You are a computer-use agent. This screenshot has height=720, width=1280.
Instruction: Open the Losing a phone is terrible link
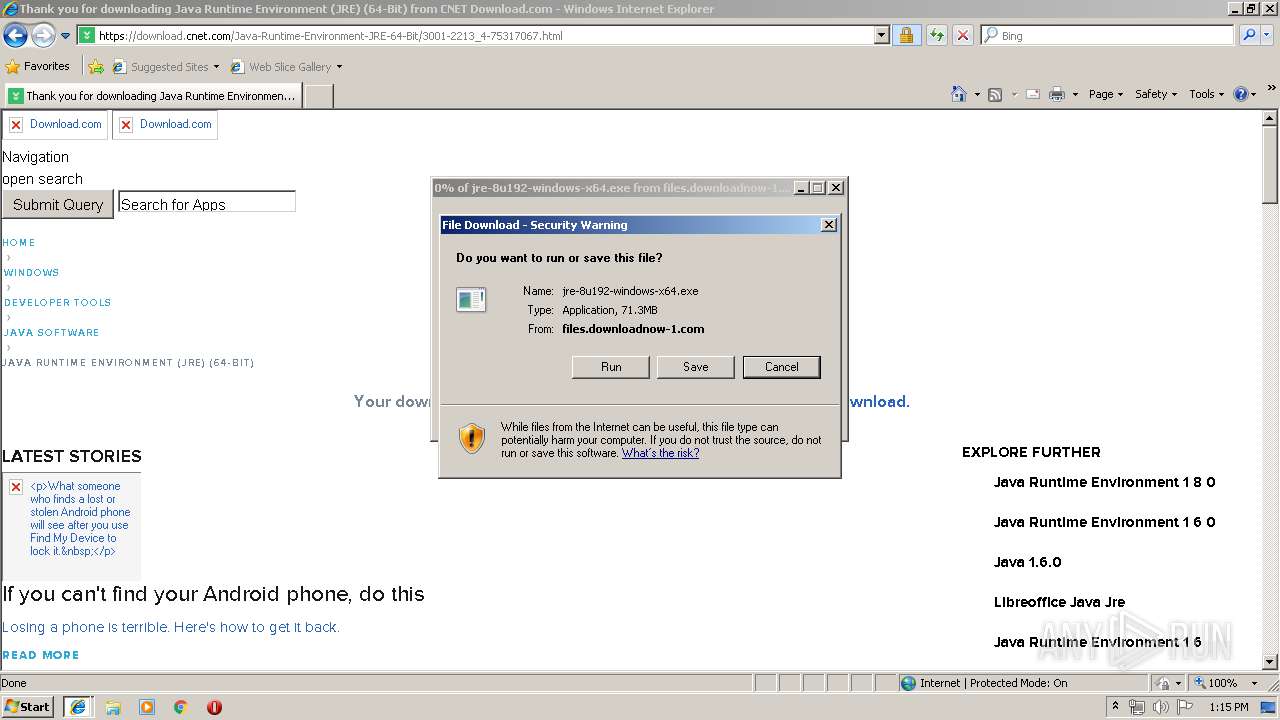171,627
